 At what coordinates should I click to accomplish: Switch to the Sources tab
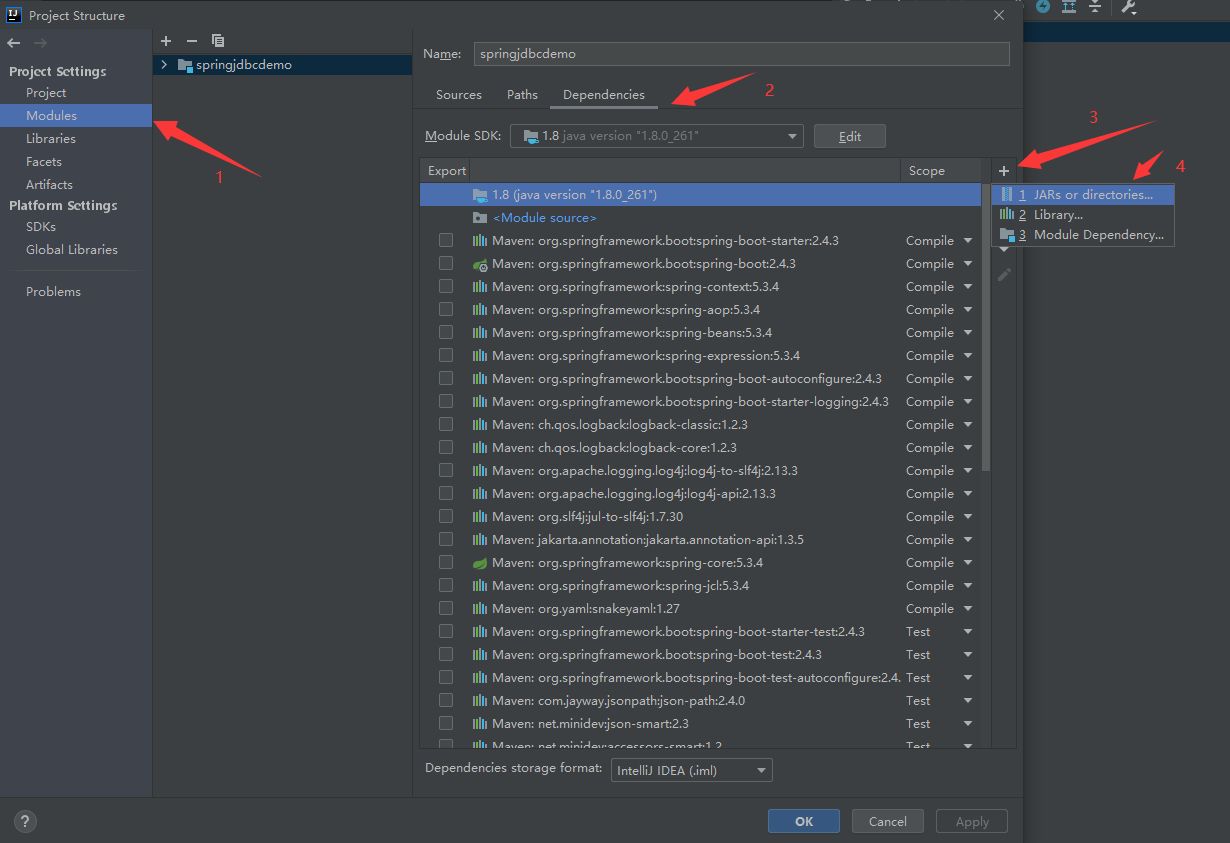pyautogui.click(x=459, y=95)
